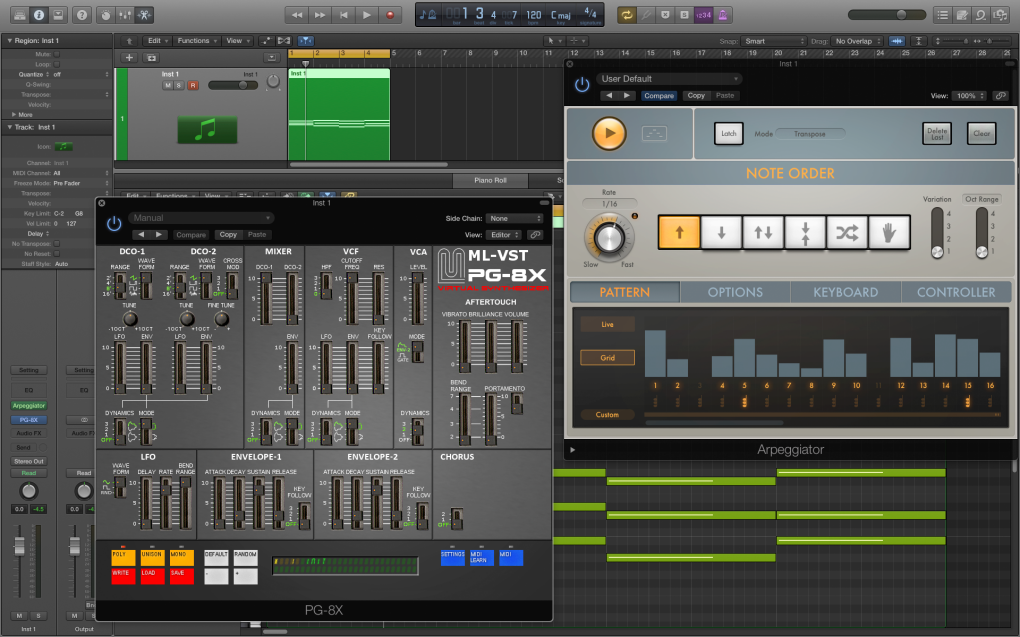
Task: Start the Arpeggiator play button
Action: pos(609,133)
